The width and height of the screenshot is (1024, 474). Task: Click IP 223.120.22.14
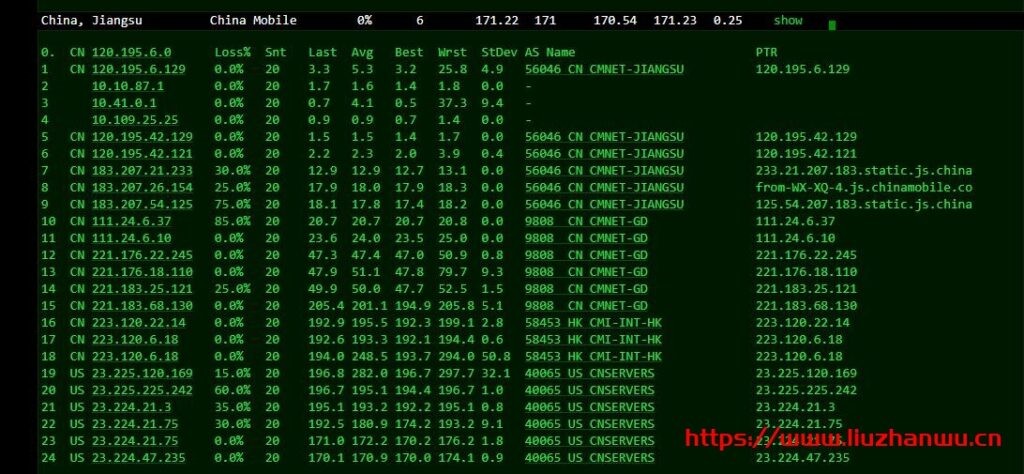coord(138,323)
